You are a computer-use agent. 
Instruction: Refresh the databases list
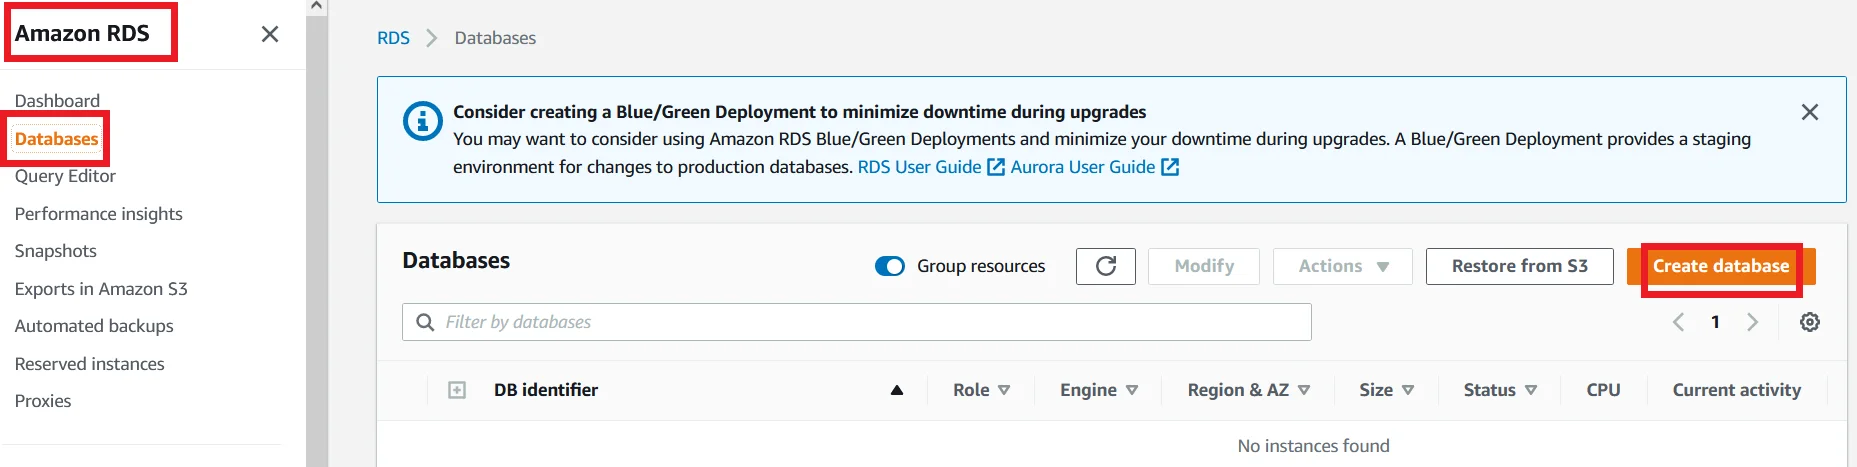[x=1106, y=266]
